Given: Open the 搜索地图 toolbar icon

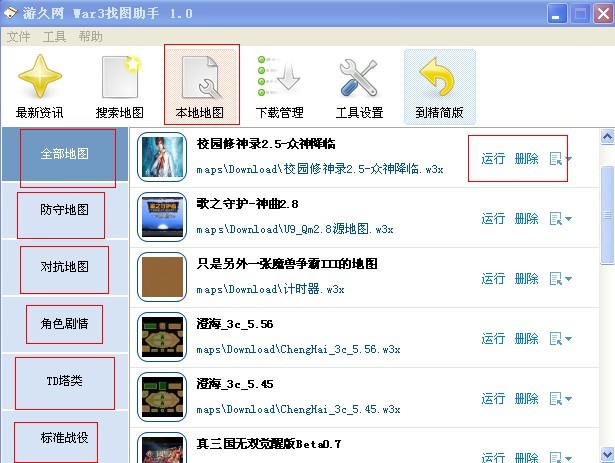Looking at the screenshot, I should 120,77.
